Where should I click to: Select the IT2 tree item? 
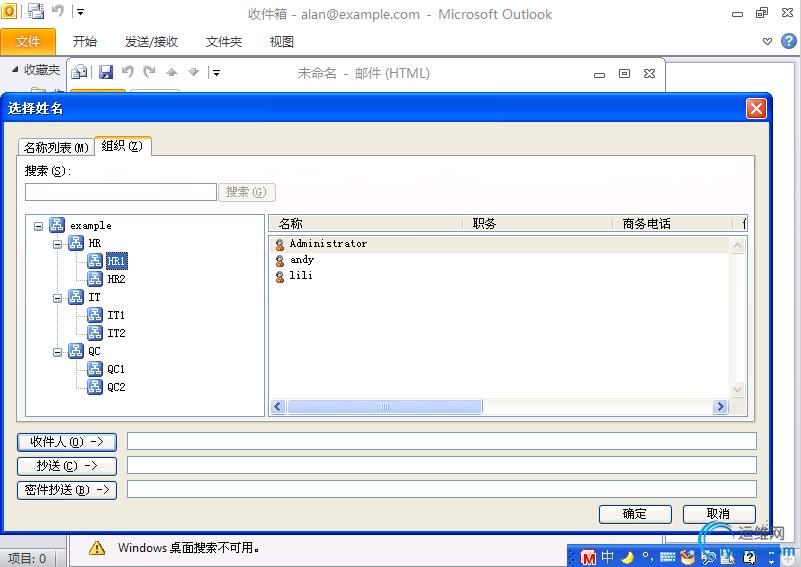click(x=116, y=333)
